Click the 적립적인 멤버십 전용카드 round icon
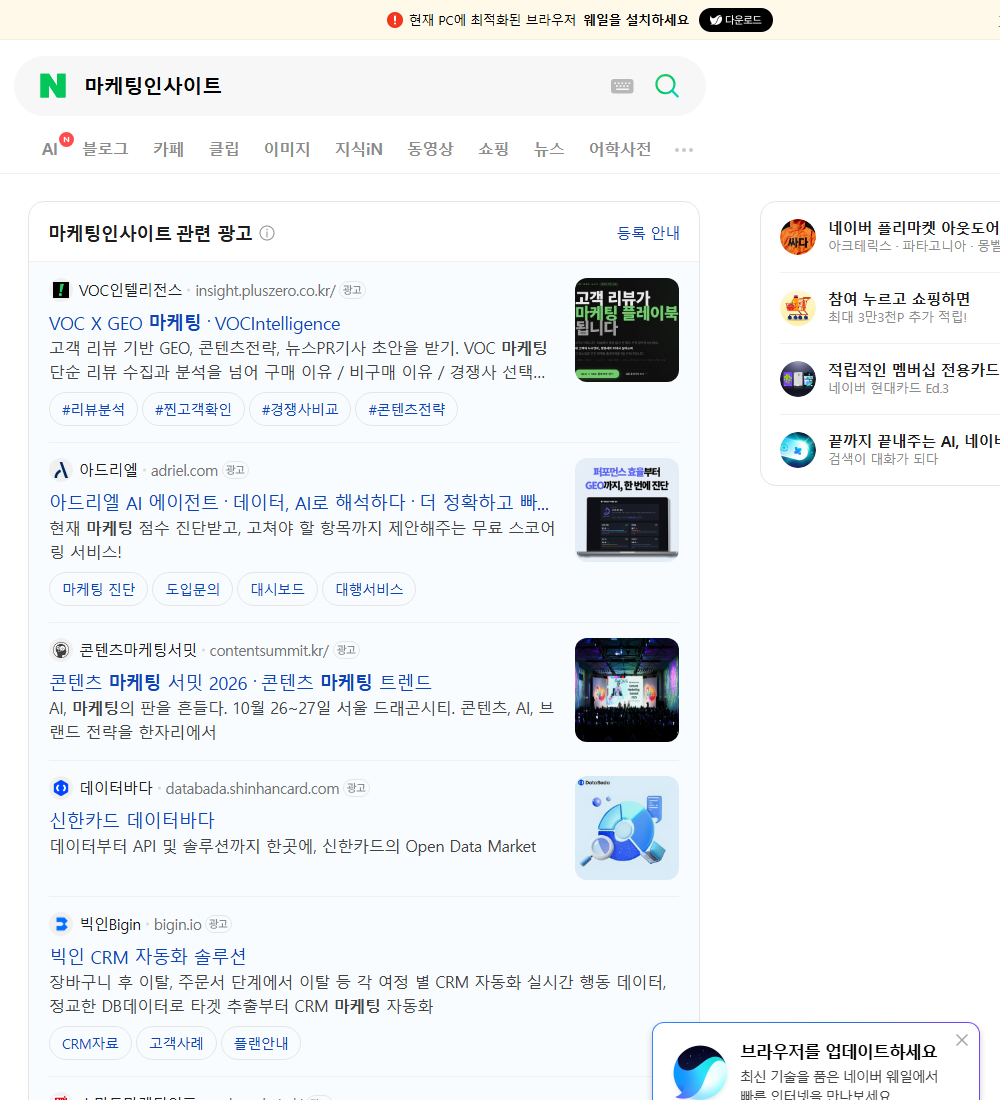 (798, 379)
